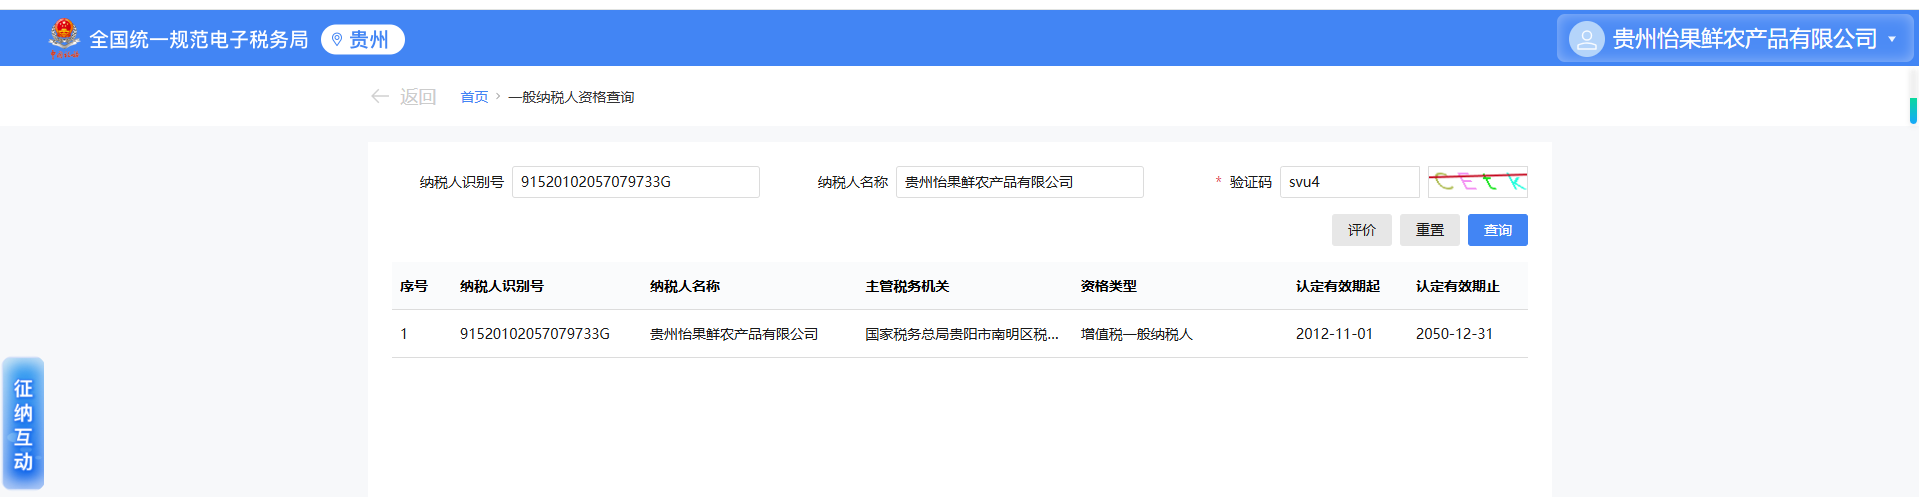
Task: Focus the 纳税人识别号 input field
Action: tap(635, 182)
